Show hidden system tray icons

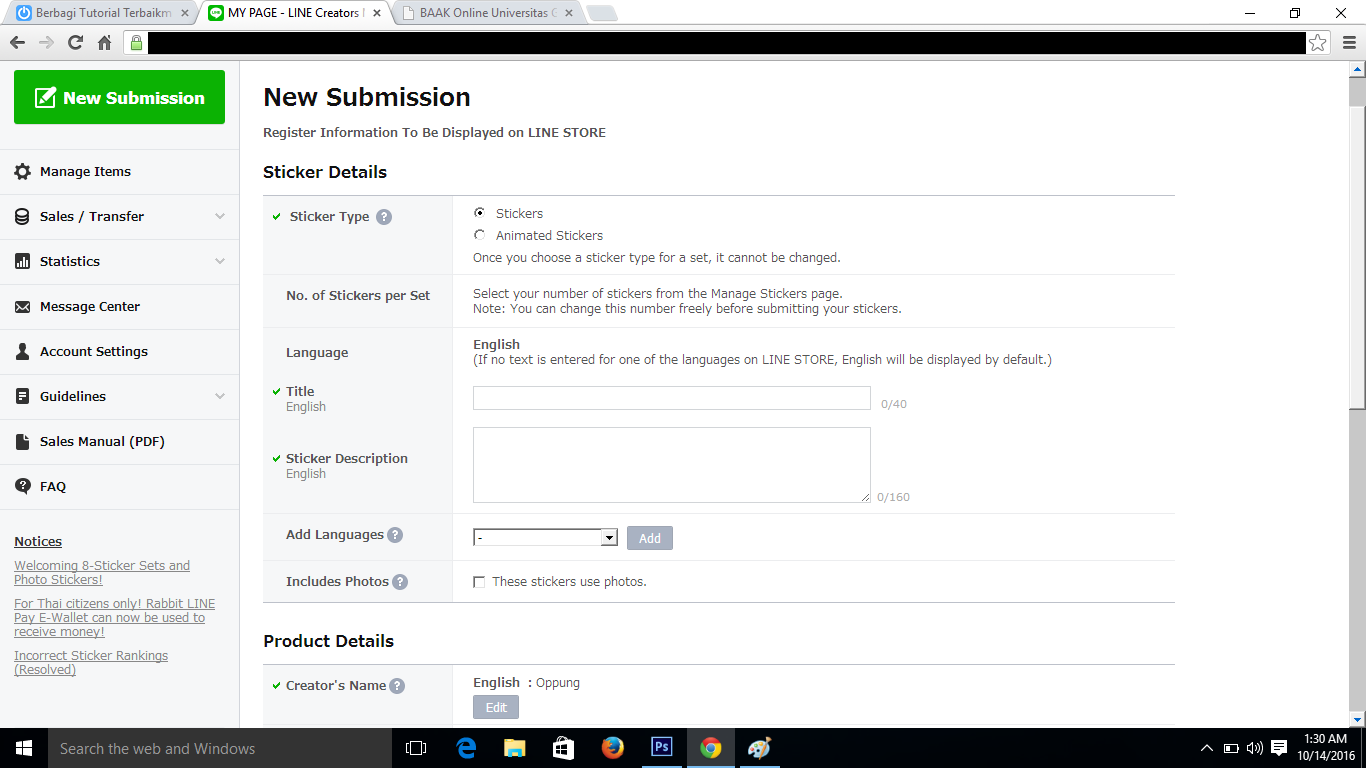(x=1207, y=748)
